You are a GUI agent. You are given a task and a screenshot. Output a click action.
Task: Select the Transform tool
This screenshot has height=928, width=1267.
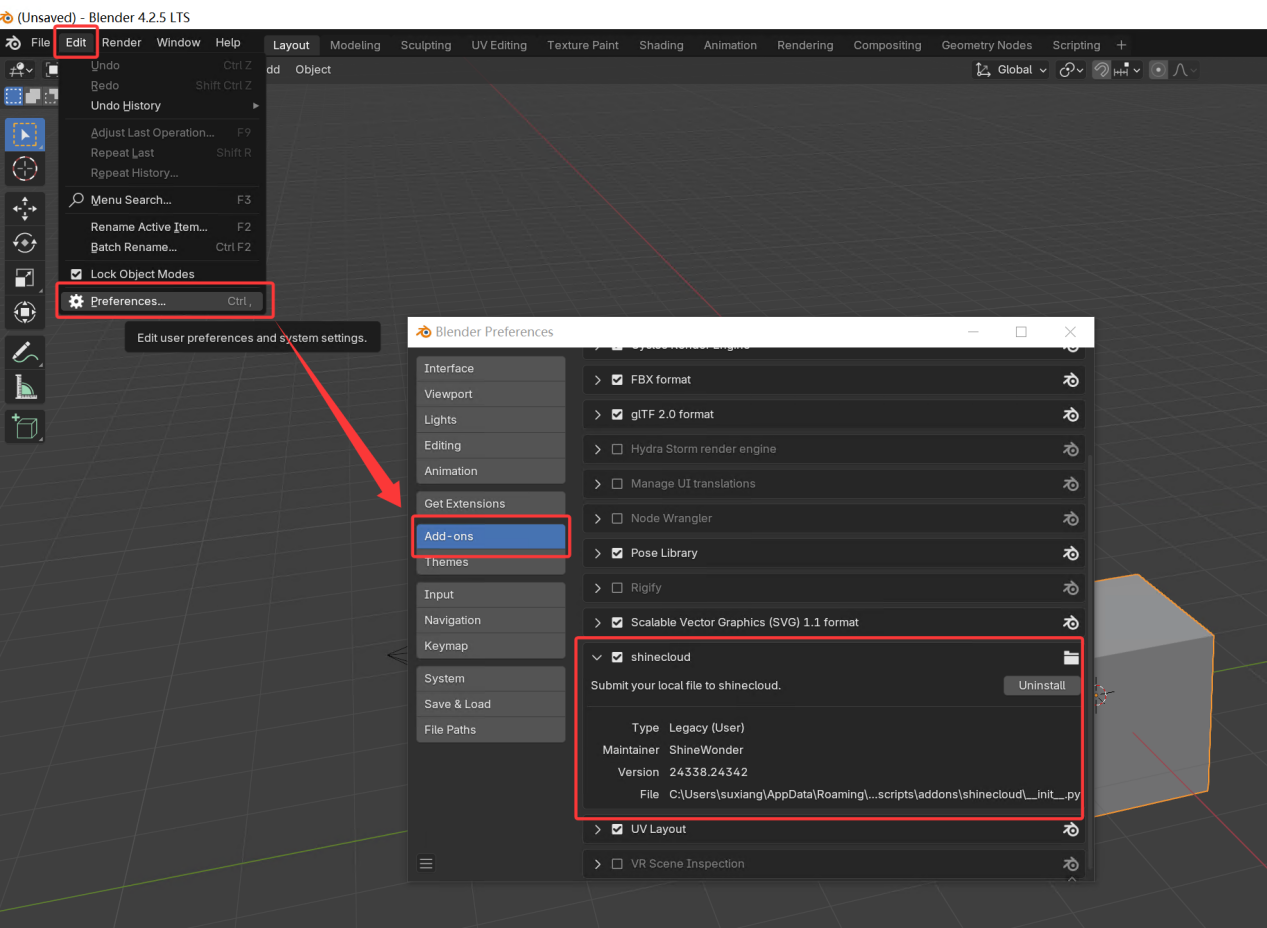coord(25,312)
